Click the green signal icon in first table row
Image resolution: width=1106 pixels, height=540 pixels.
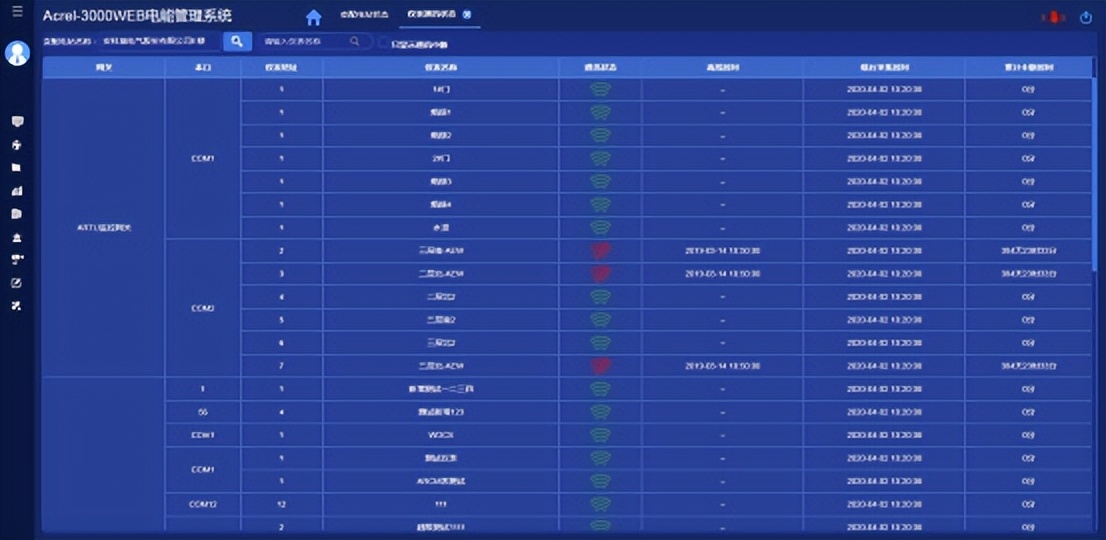point(600,89)
